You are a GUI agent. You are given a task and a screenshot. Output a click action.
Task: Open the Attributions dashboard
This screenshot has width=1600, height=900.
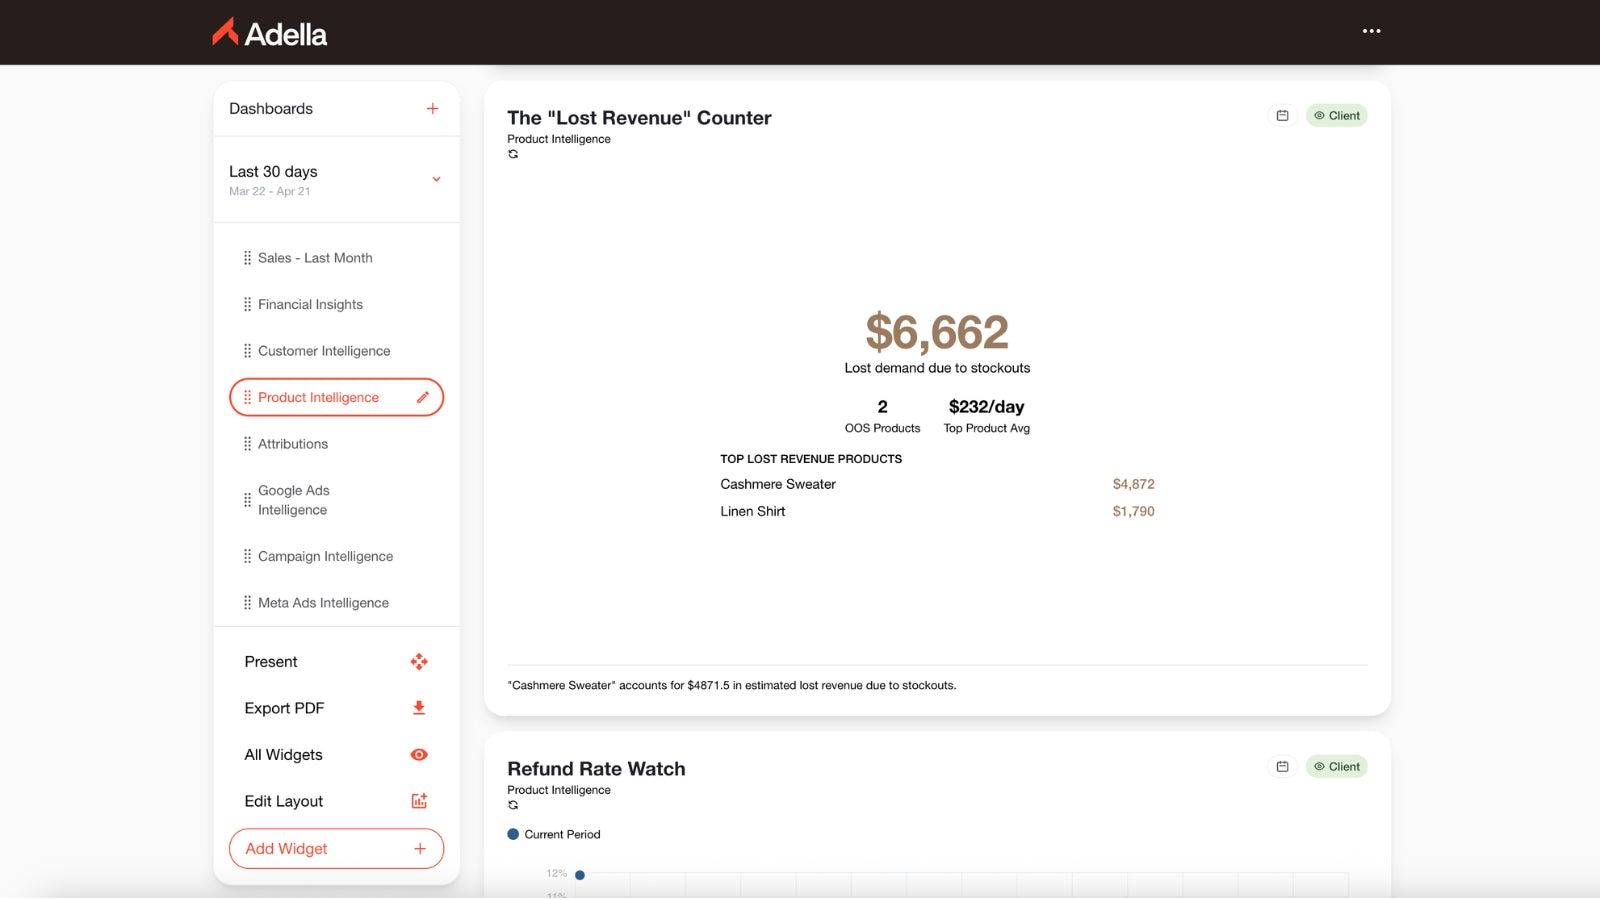click(293, 444)
